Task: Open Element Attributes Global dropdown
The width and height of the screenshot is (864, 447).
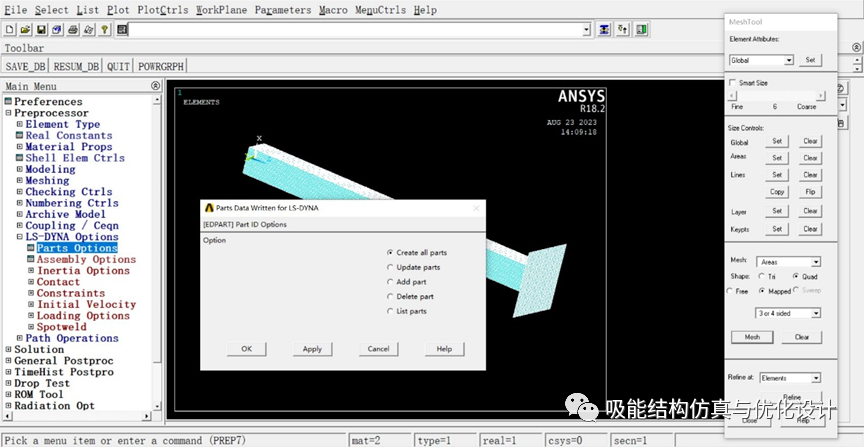Action: point(789,60)
